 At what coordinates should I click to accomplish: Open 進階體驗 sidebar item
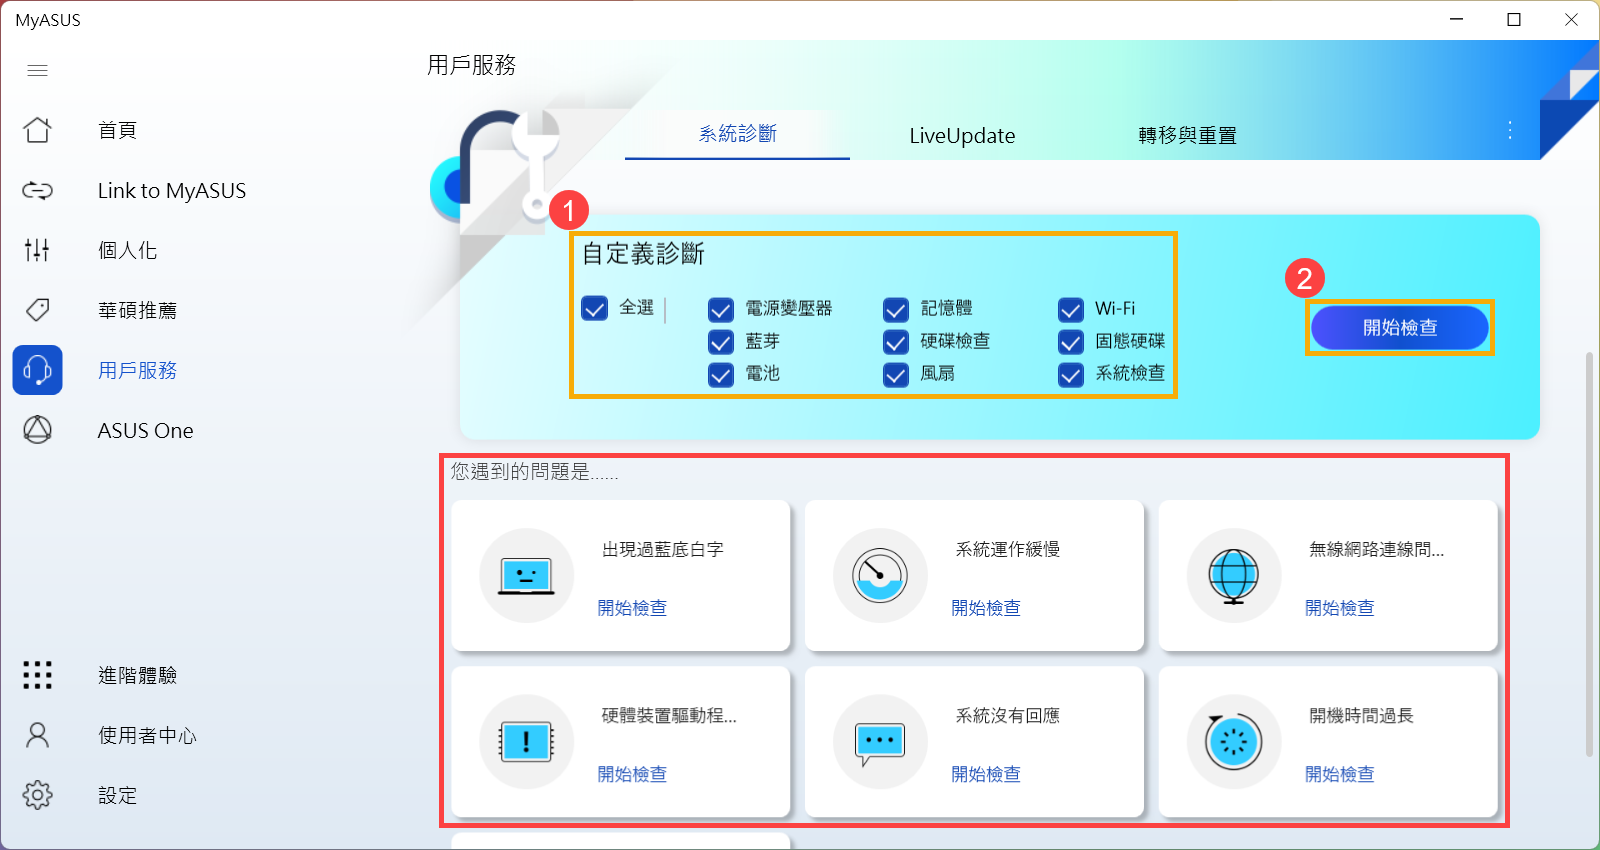[x=137, y=675]
